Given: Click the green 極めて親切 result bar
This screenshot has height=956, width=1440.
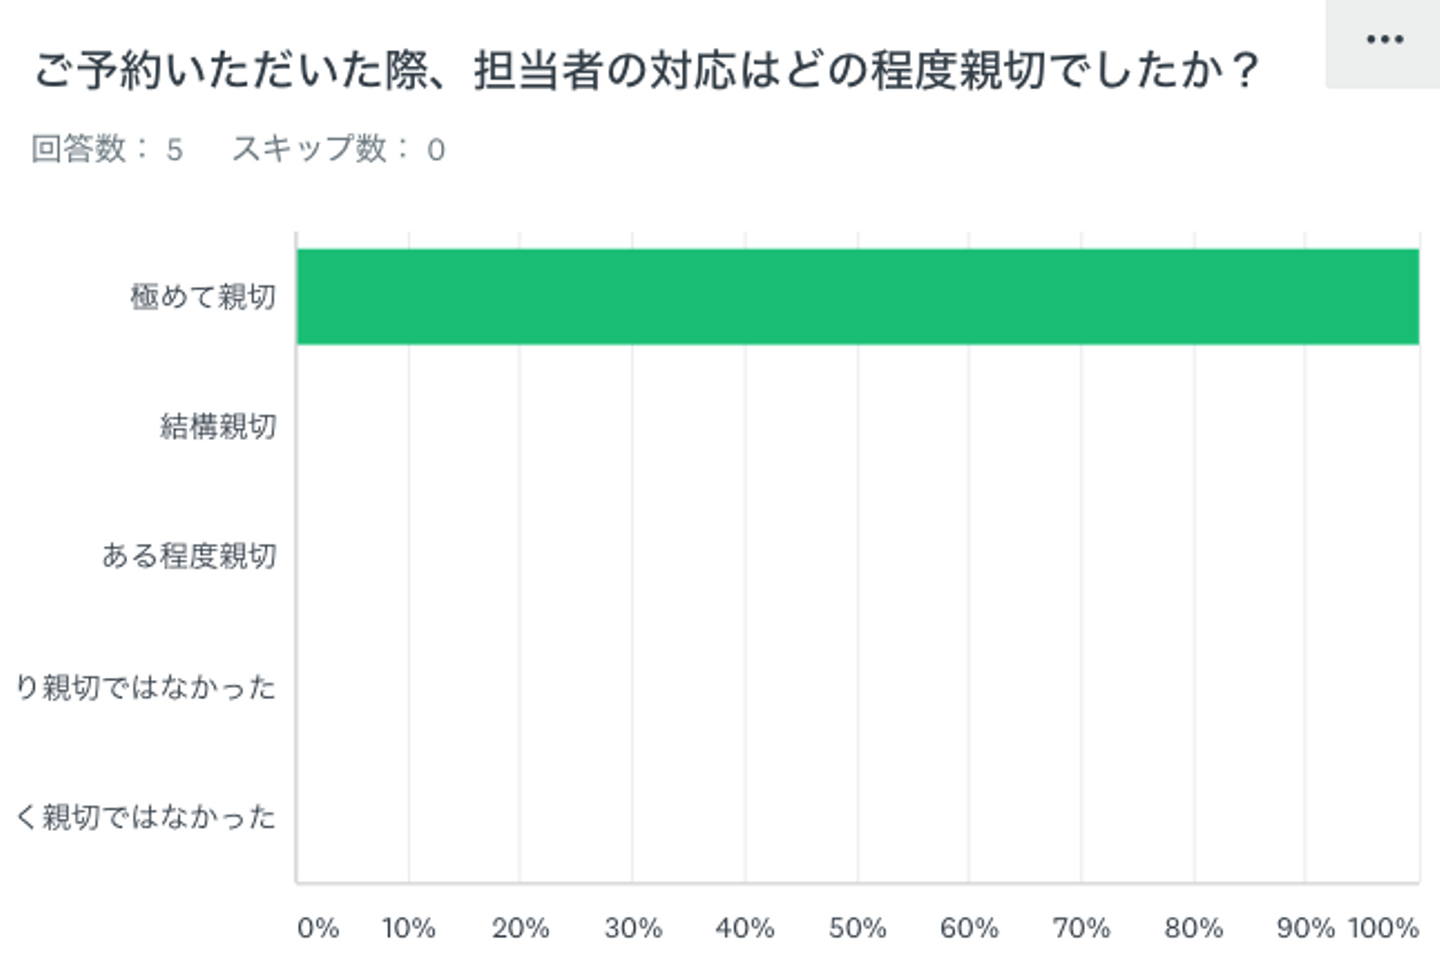Looking at the screenshot, I should coord(857,297).
